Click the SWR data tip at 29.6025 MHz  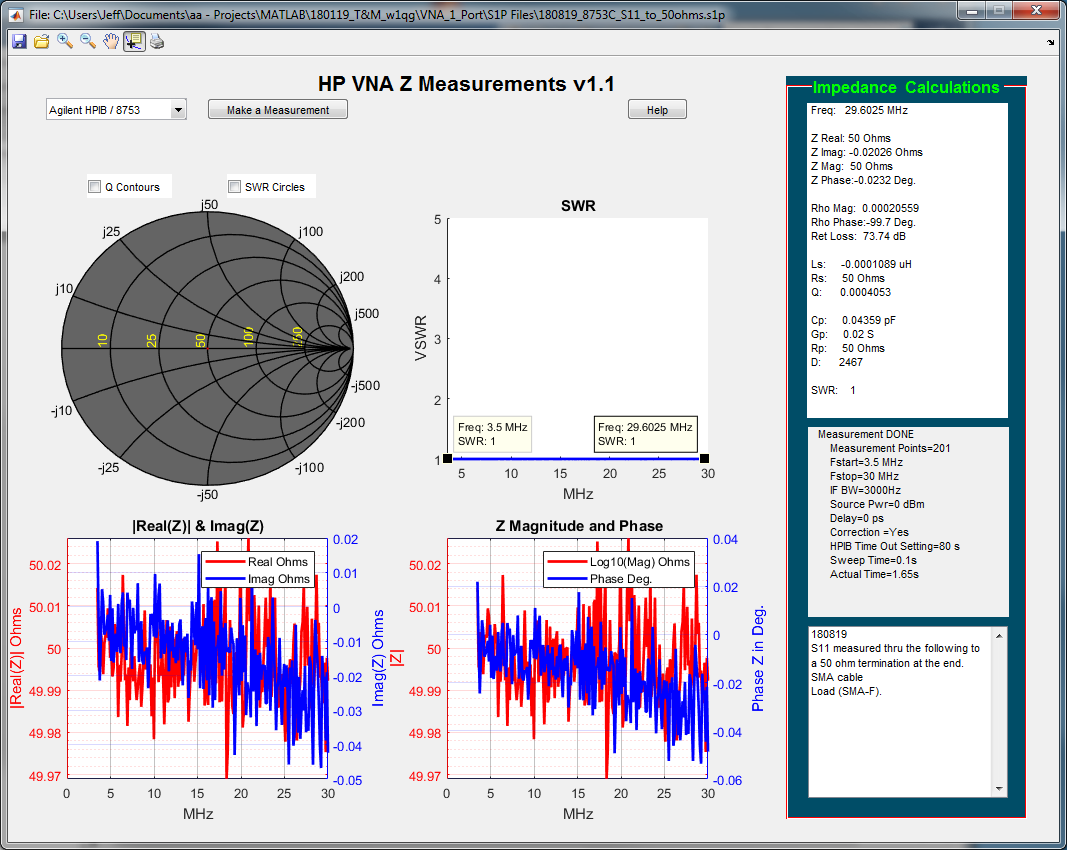(645, 433)
